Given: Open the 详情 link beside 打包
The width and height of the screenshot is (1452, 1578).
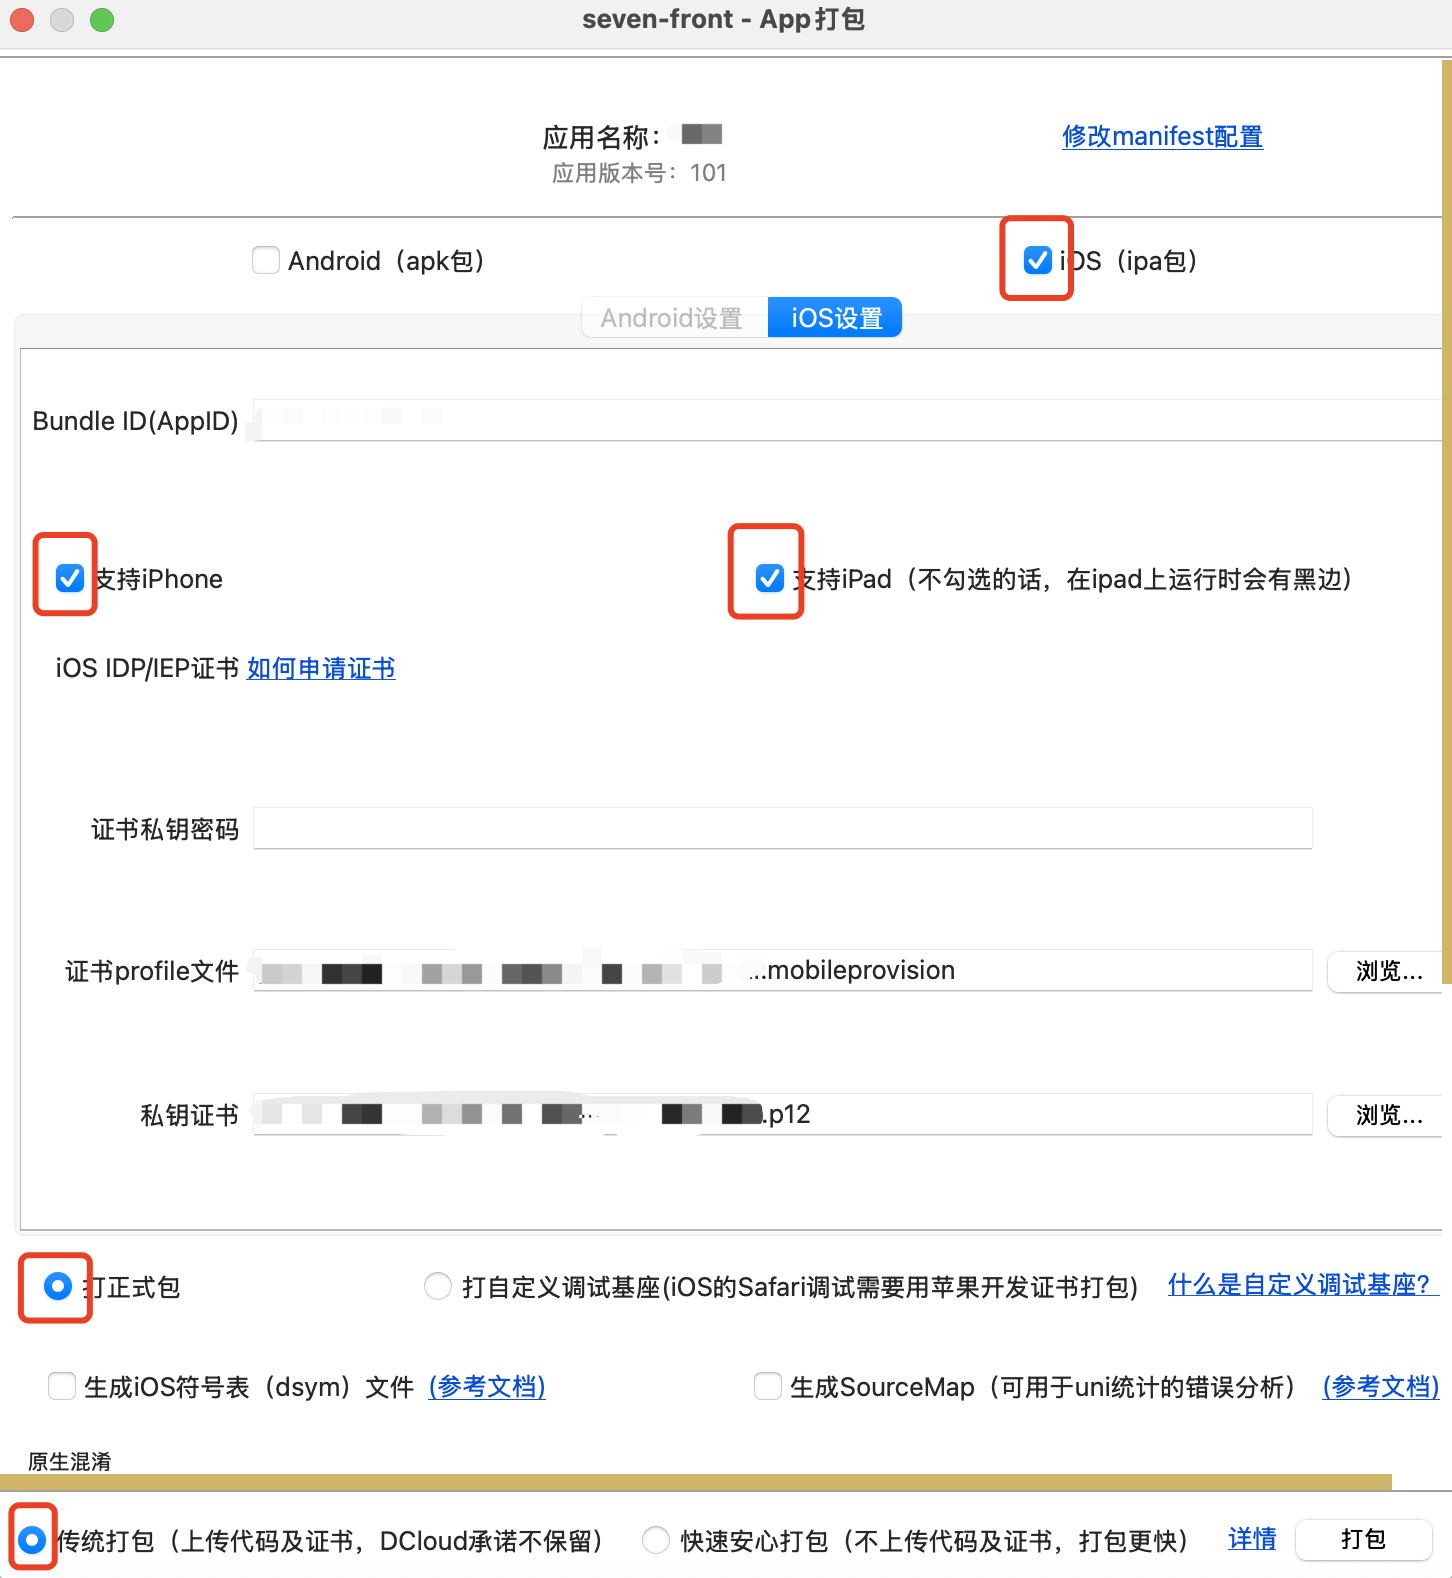Looking at the screenshot, I should click(1252, 1539).
